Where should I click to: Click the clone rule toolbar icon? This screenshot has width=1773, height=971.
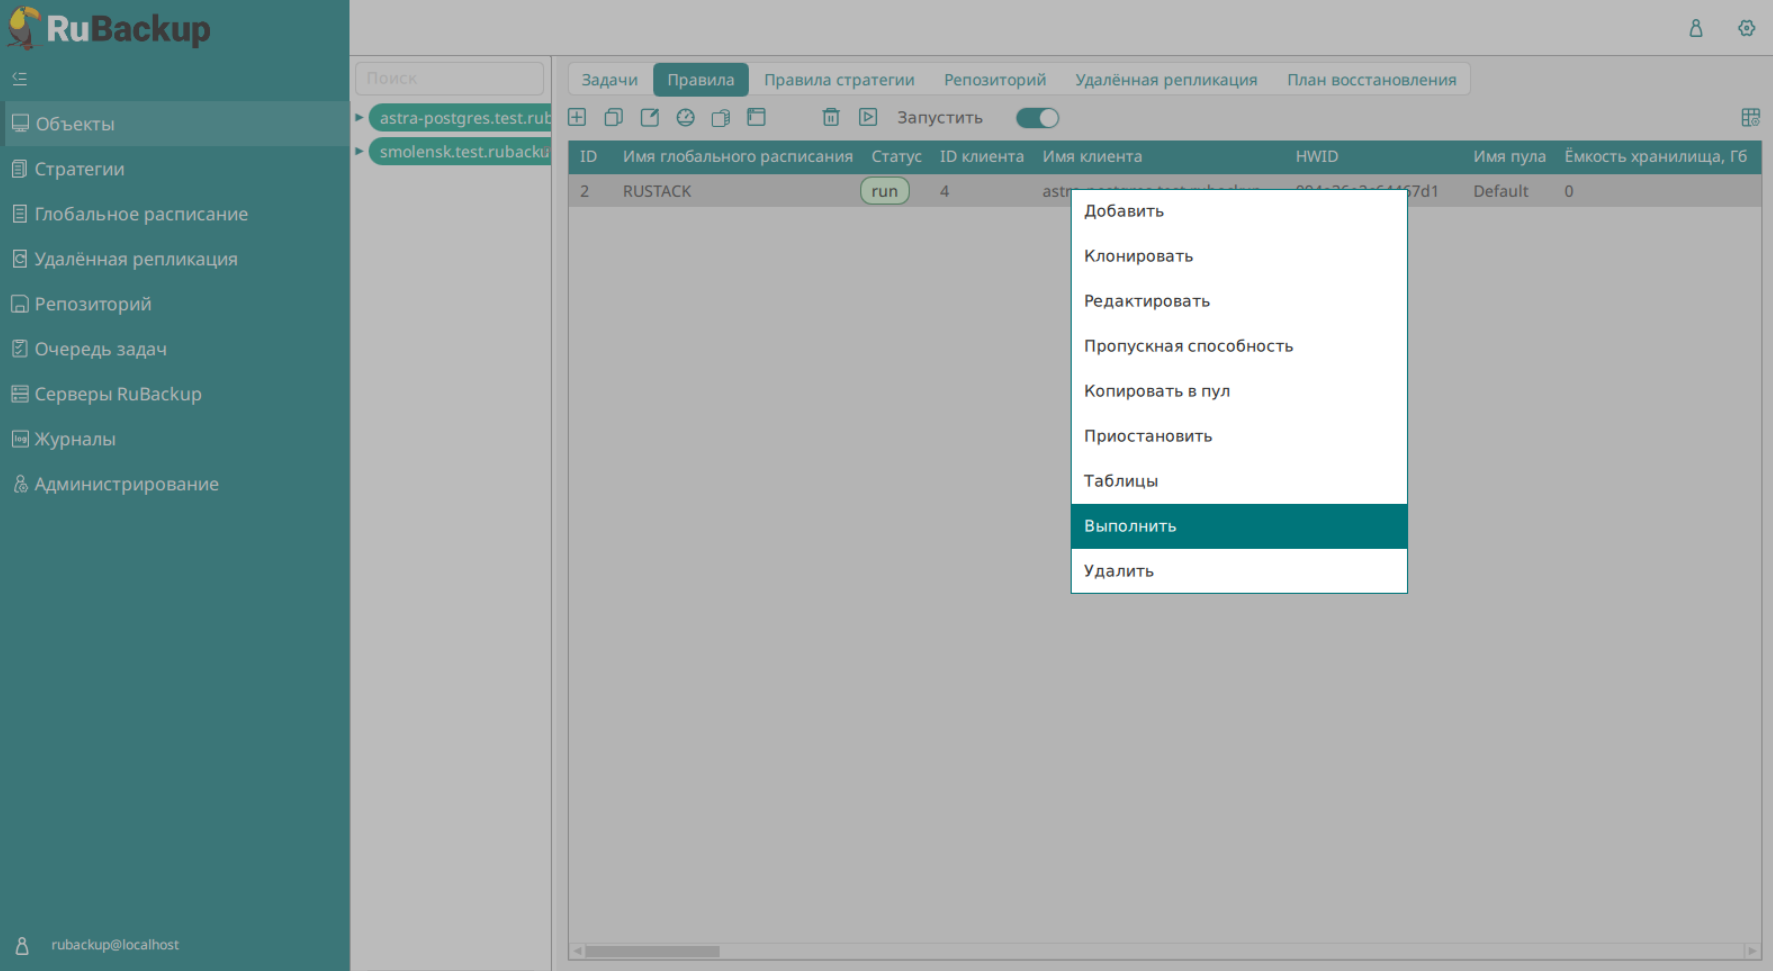(613, 118)
